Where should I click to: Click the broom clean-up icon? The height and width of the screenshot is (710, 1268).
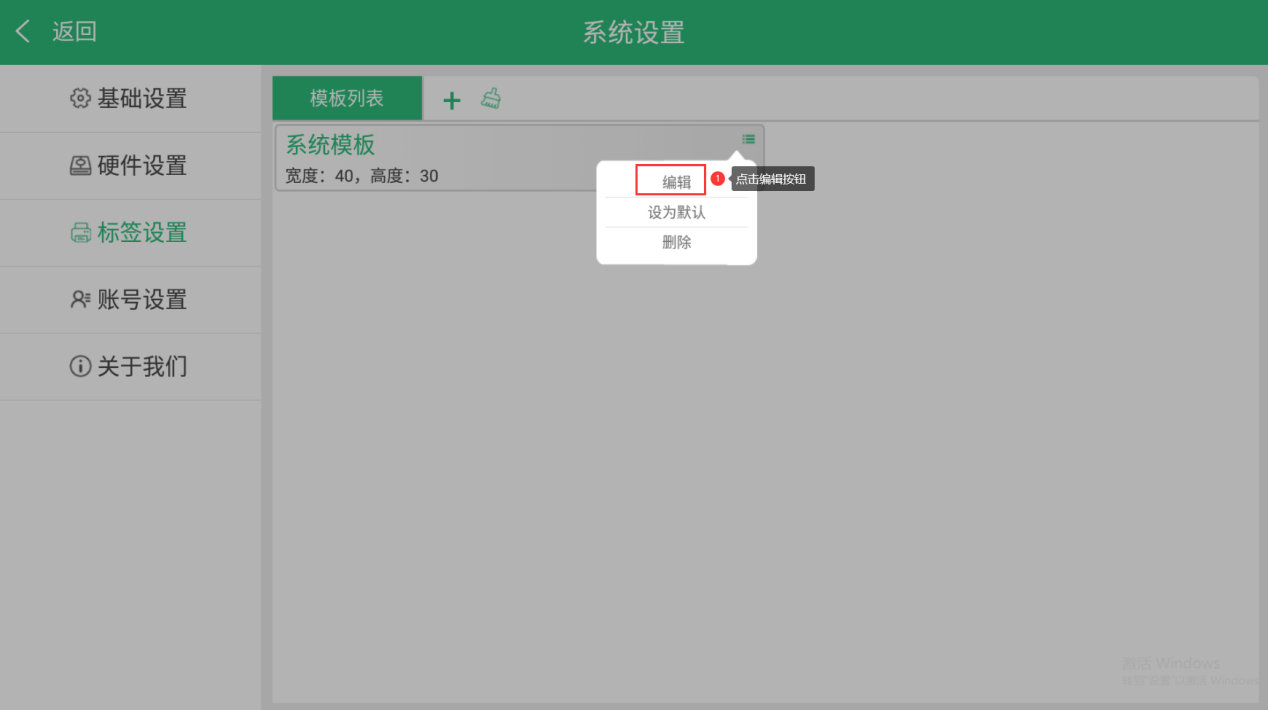point(491,98)
